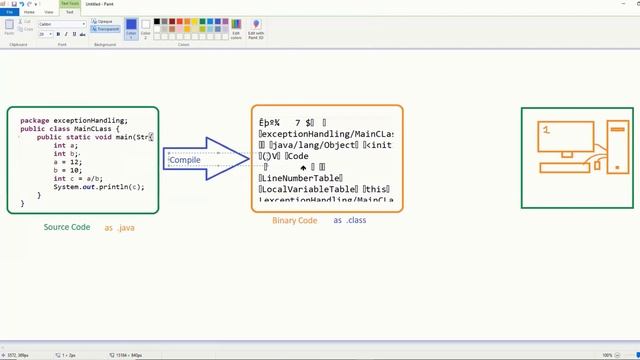Click the "package exceptionHandling;" line
The image size is (640, 360).
coord(74,120)
